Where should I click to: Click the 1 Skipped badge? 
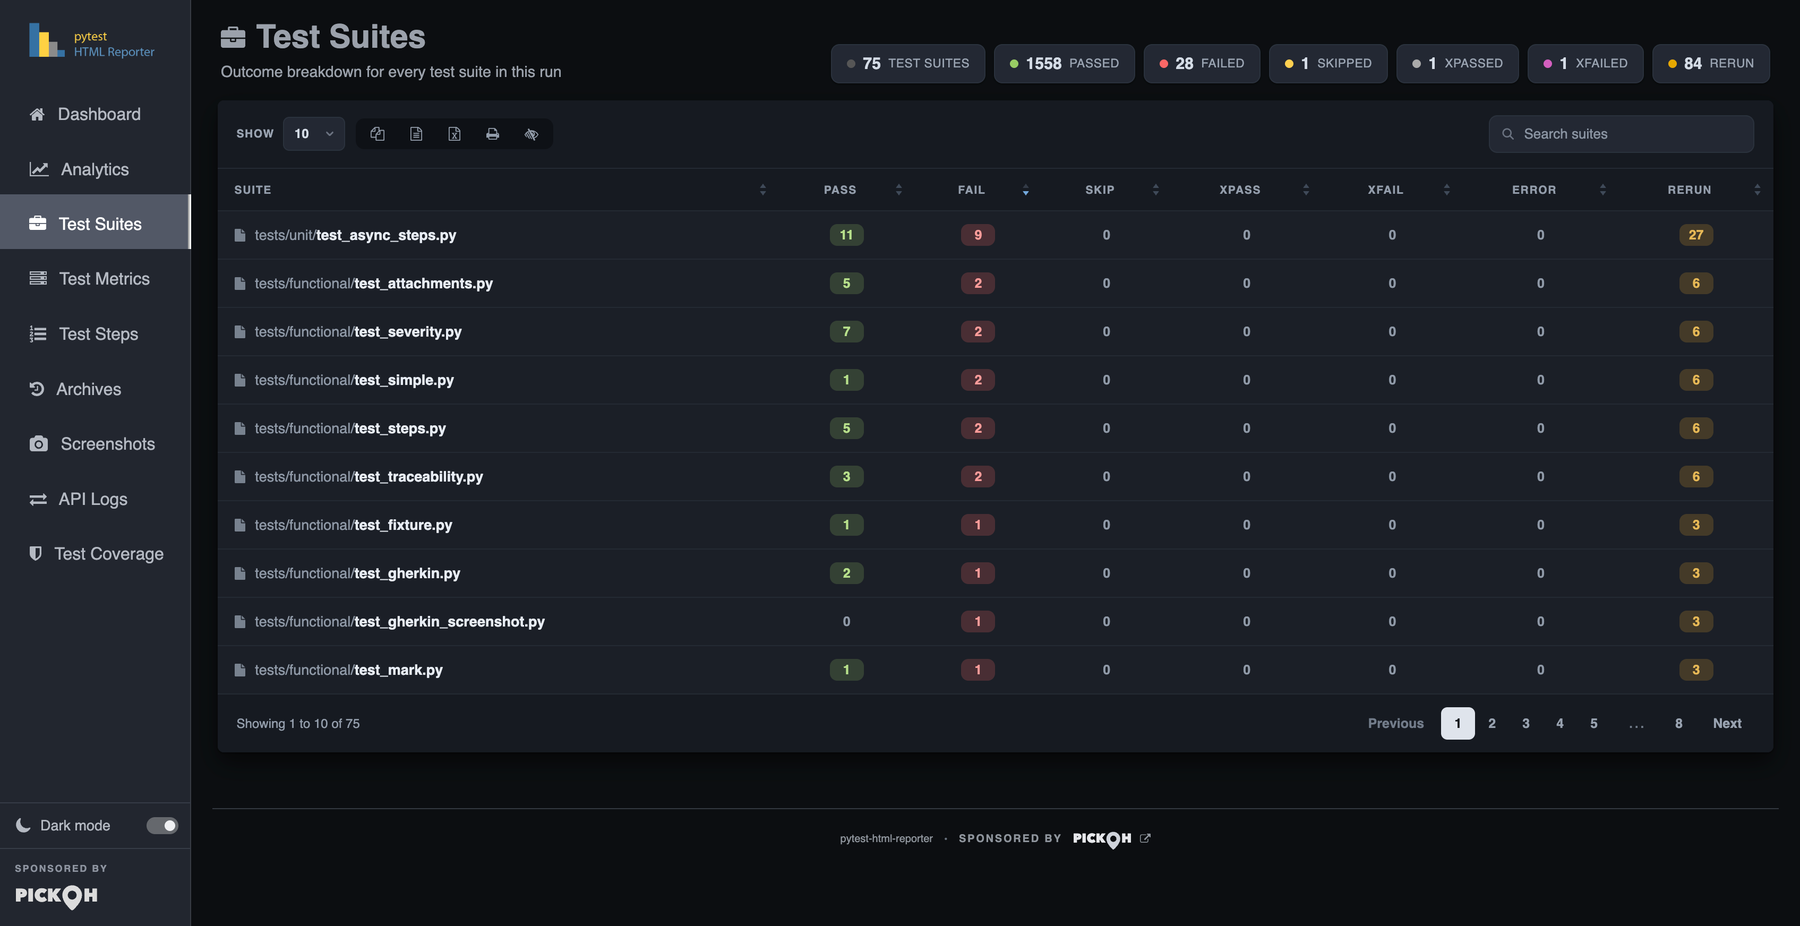click(x=1328, y=63)
